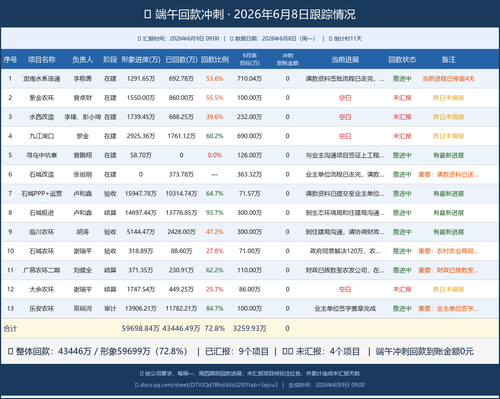Click the 27.8% ratio in row 10
The image size is (500, 399).
click(x=215, y=251)
